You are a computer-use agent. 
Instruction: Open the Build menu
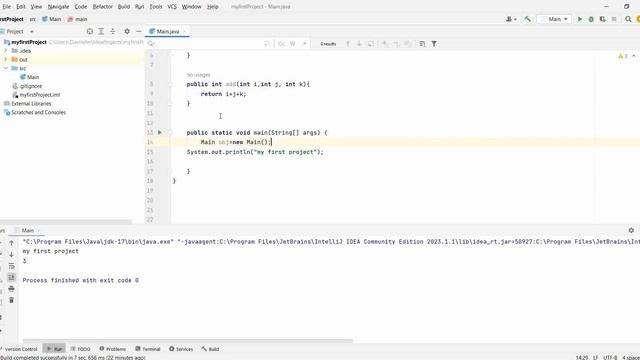[x=124, y=7]
